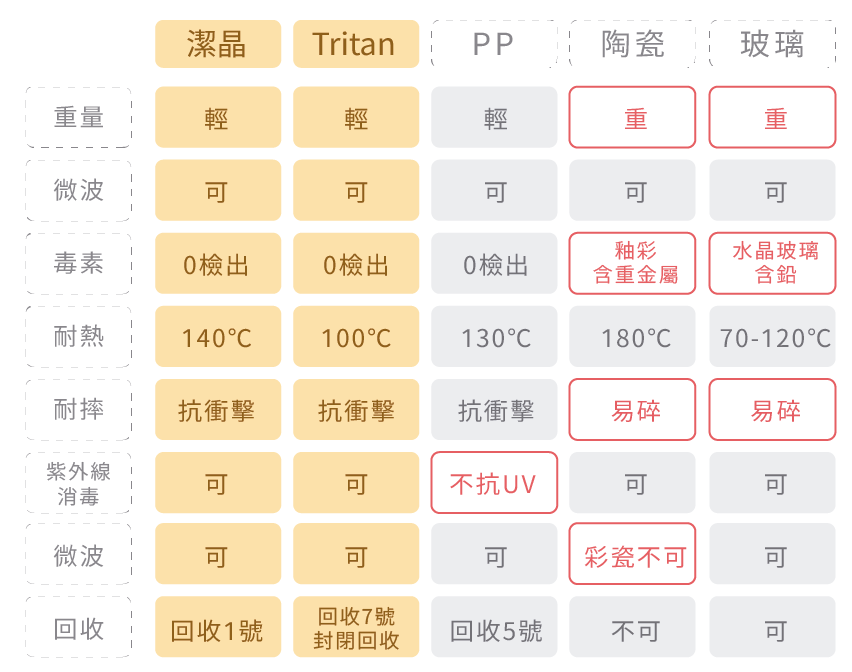
Task: Click the 紫外線消毒 row label
Action: pyautogui.click(x=79, y=483)
